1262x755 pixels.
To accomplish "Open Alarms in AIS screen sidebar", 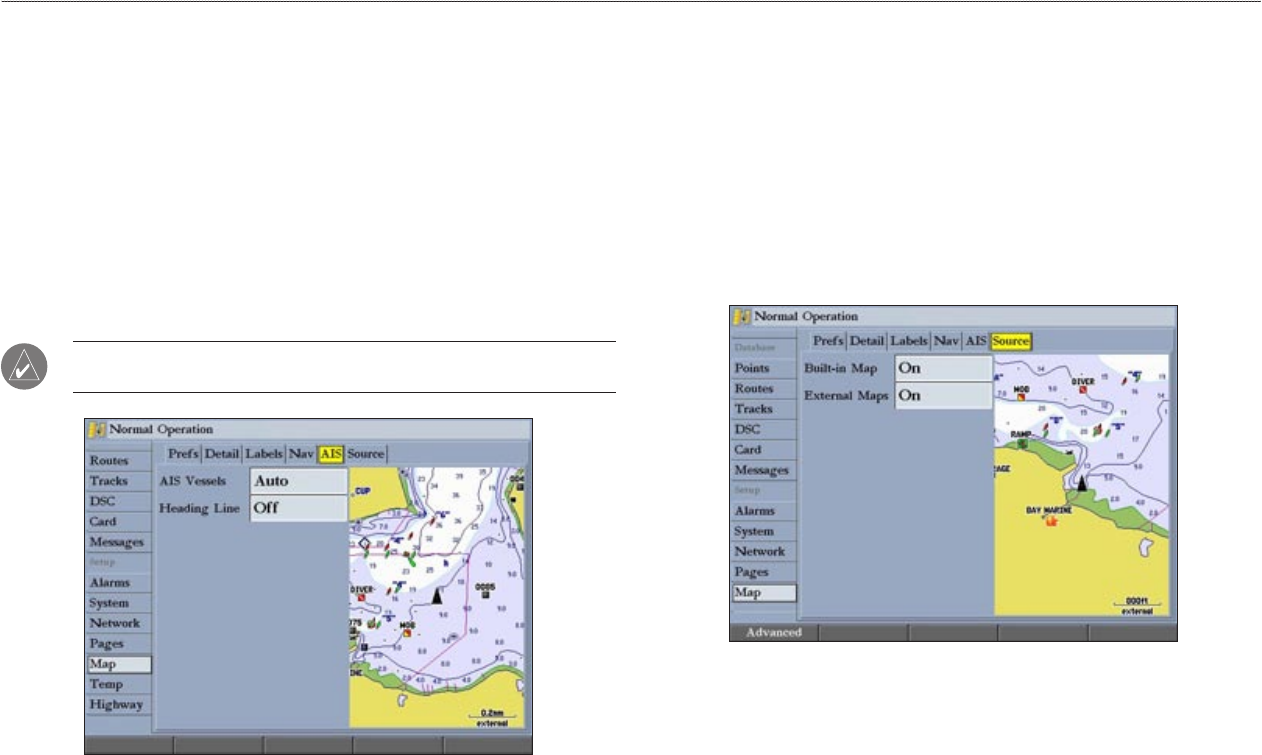I will [x=119, y=582].
